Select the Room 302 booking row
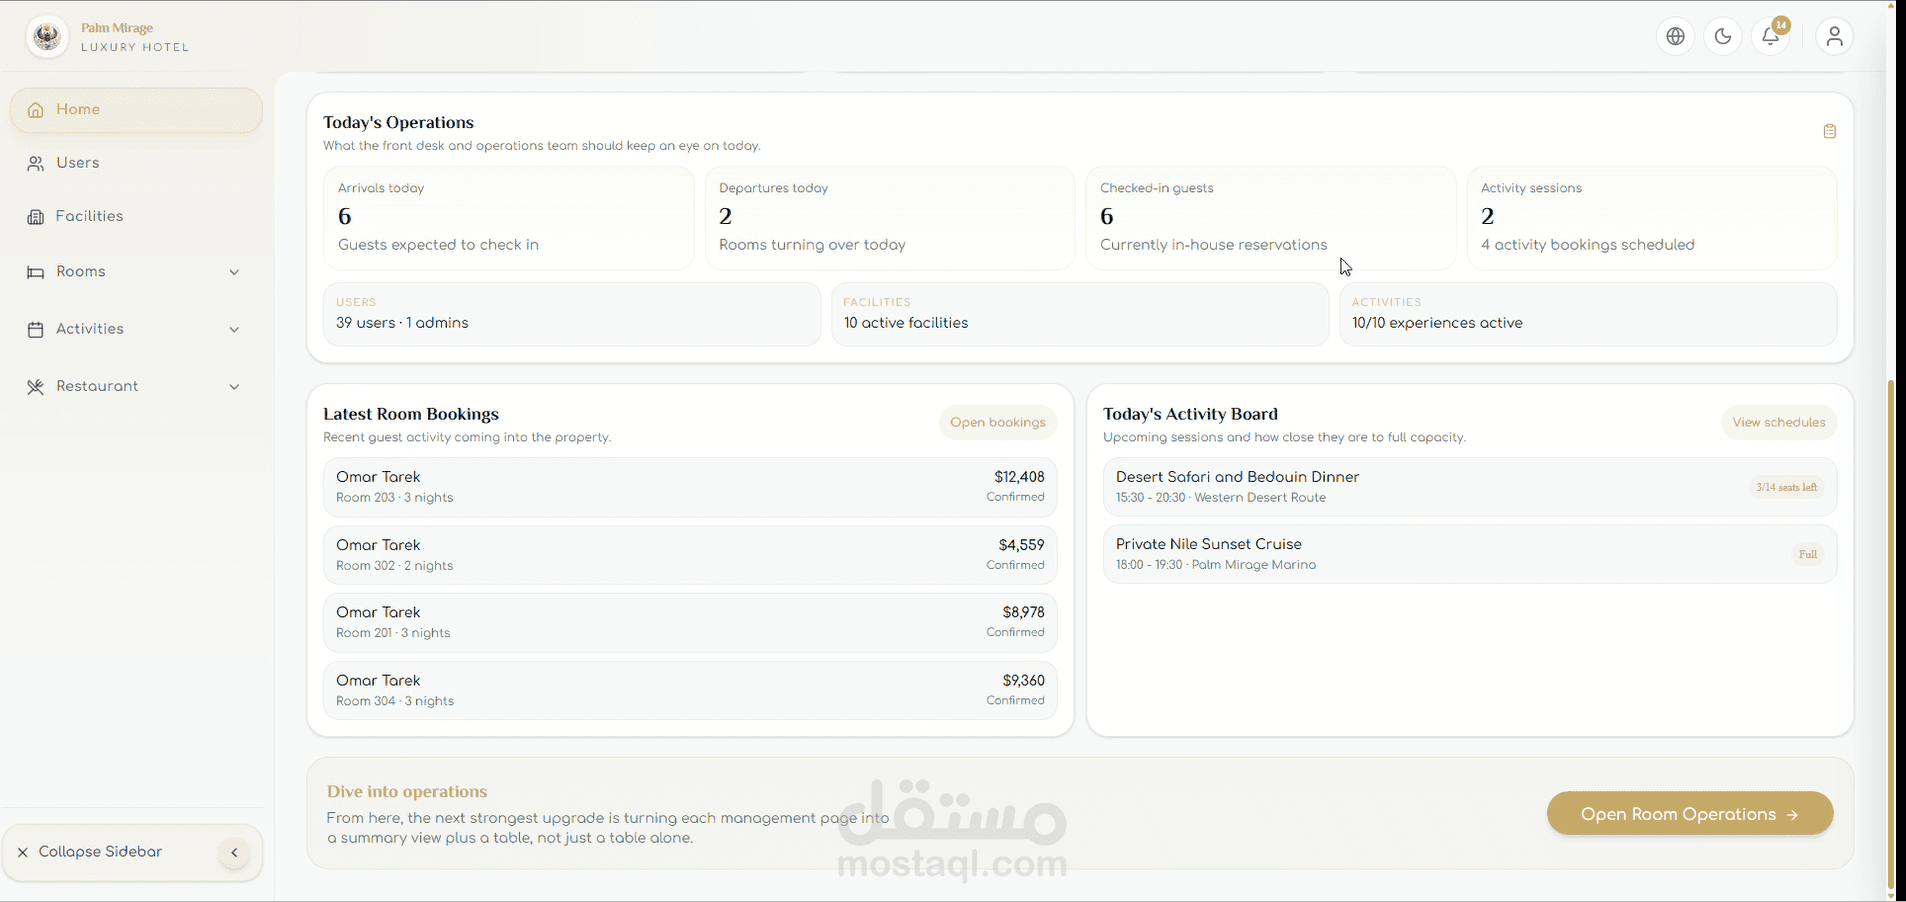This screenshot has height=902, width=1906. pyautogui.click(x=690, y=555)
